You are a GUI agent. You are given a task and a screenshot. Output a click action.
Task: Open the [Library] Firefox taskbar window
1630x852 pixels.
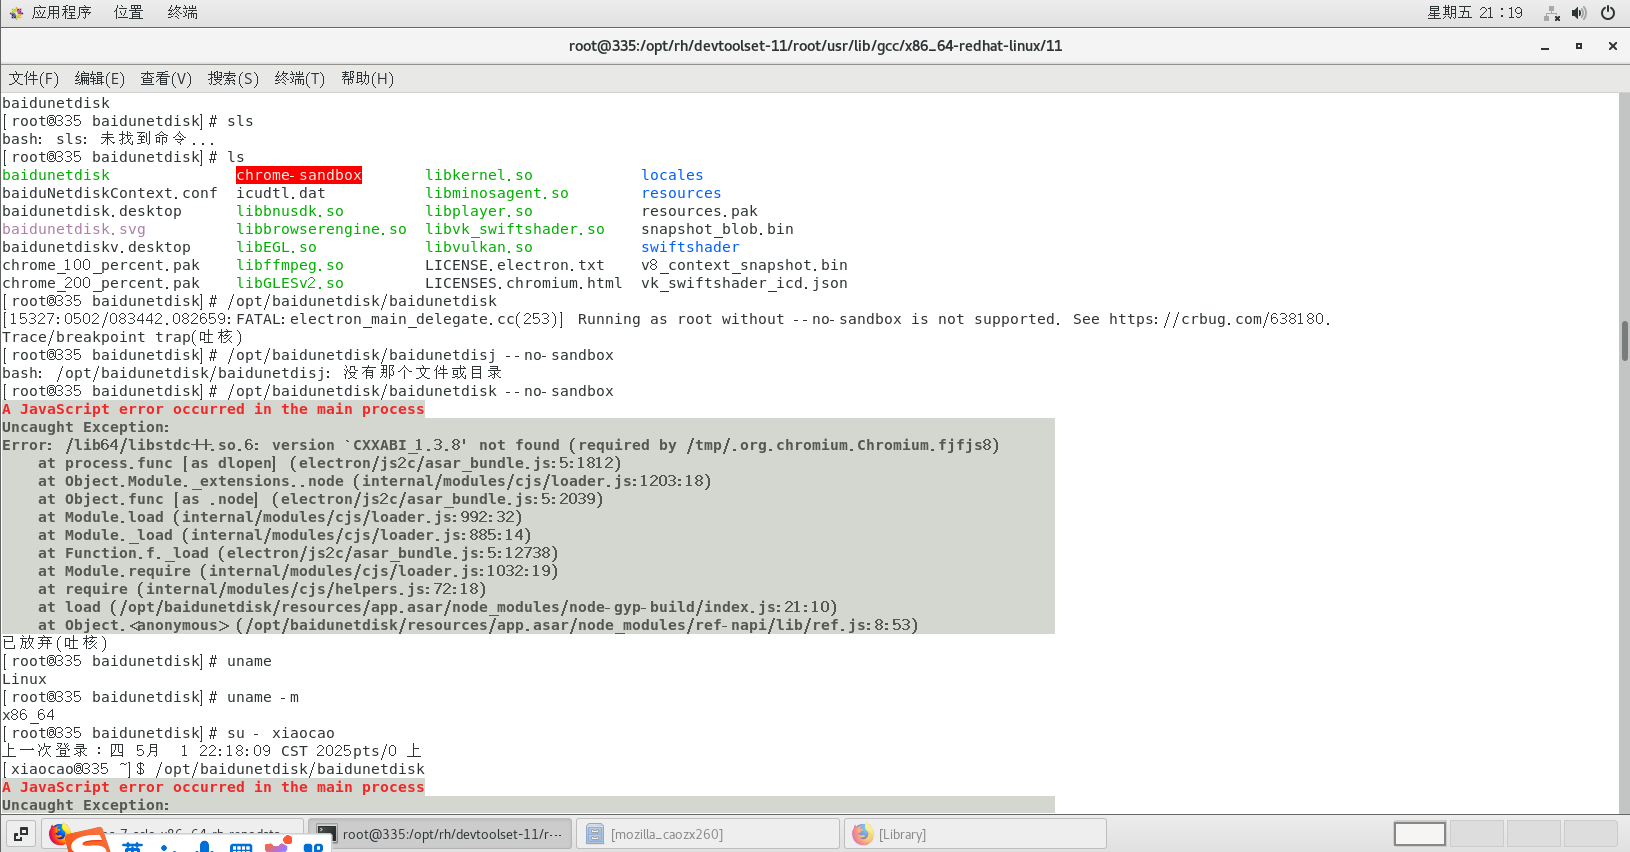(975, 833)
